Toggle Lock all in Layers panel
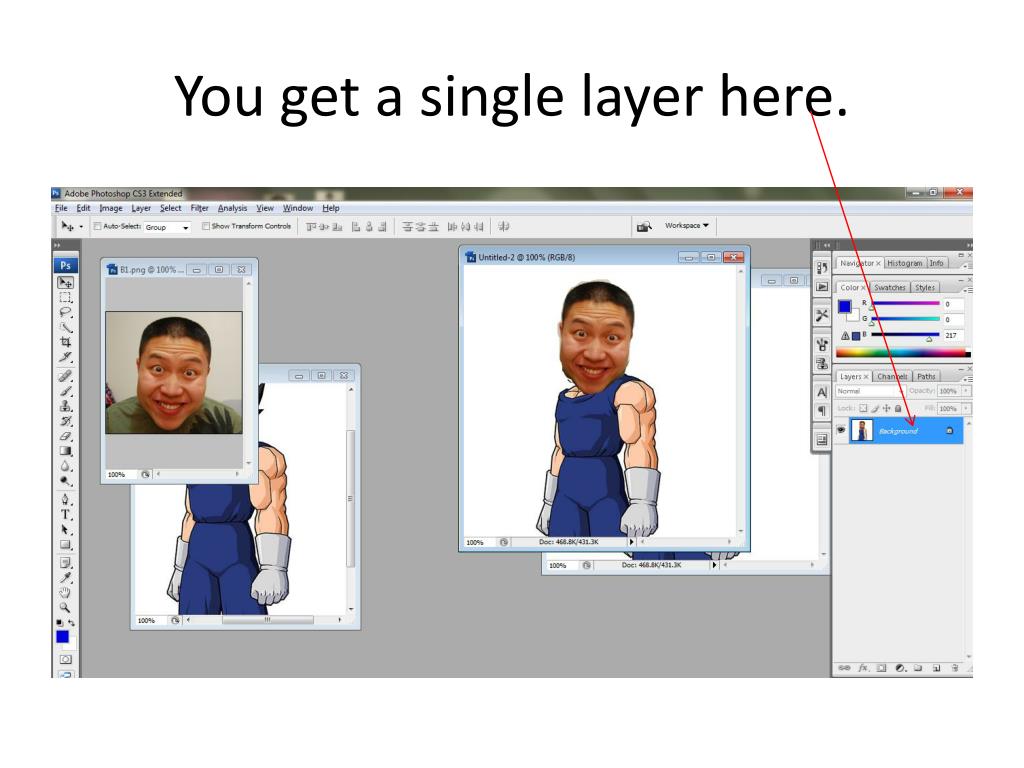The width and height of the screenshot is (1024, 768). [x=898, y=409]
